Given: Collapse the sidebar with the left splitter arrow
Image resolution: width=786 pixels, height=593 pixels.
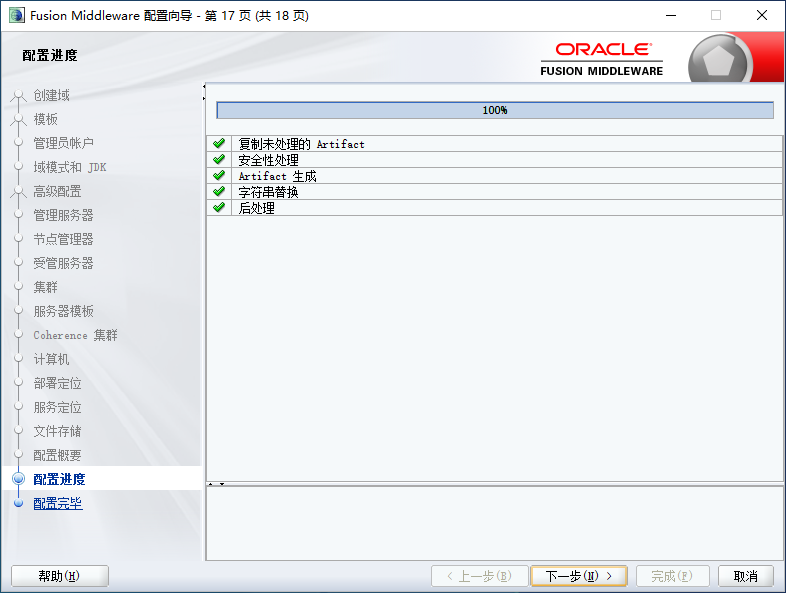Looking at the screenshot, I should click(204, 87).
